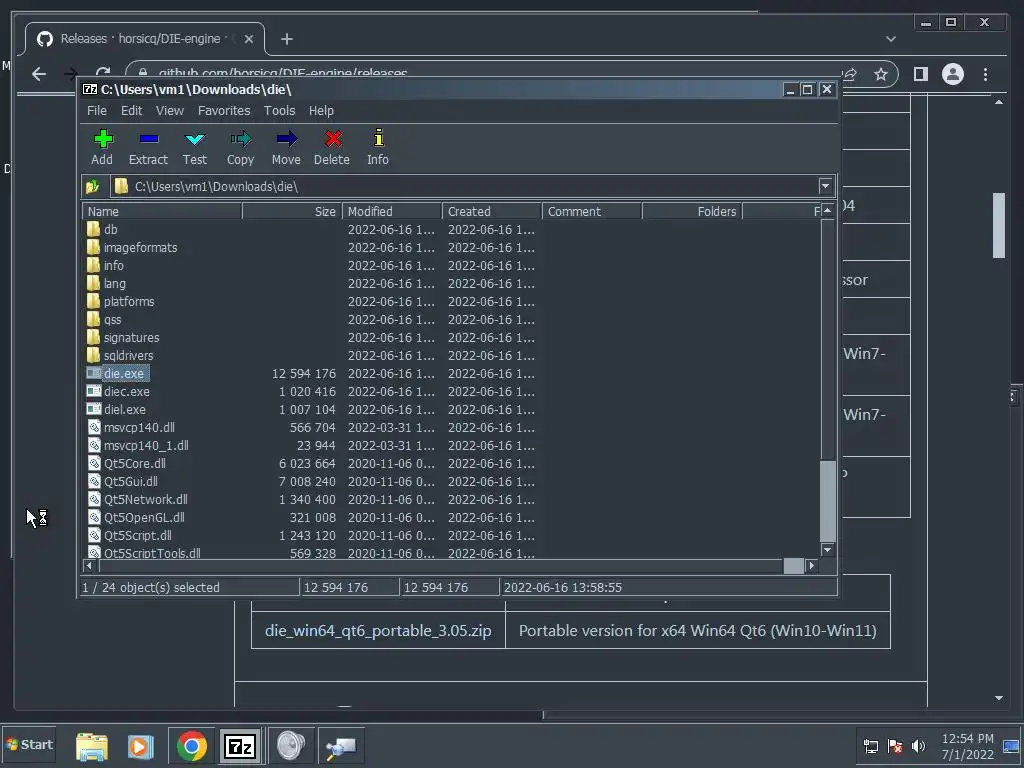Select the platforms folder
Viewport: 1024px width, 768px height.
(129, 301)
